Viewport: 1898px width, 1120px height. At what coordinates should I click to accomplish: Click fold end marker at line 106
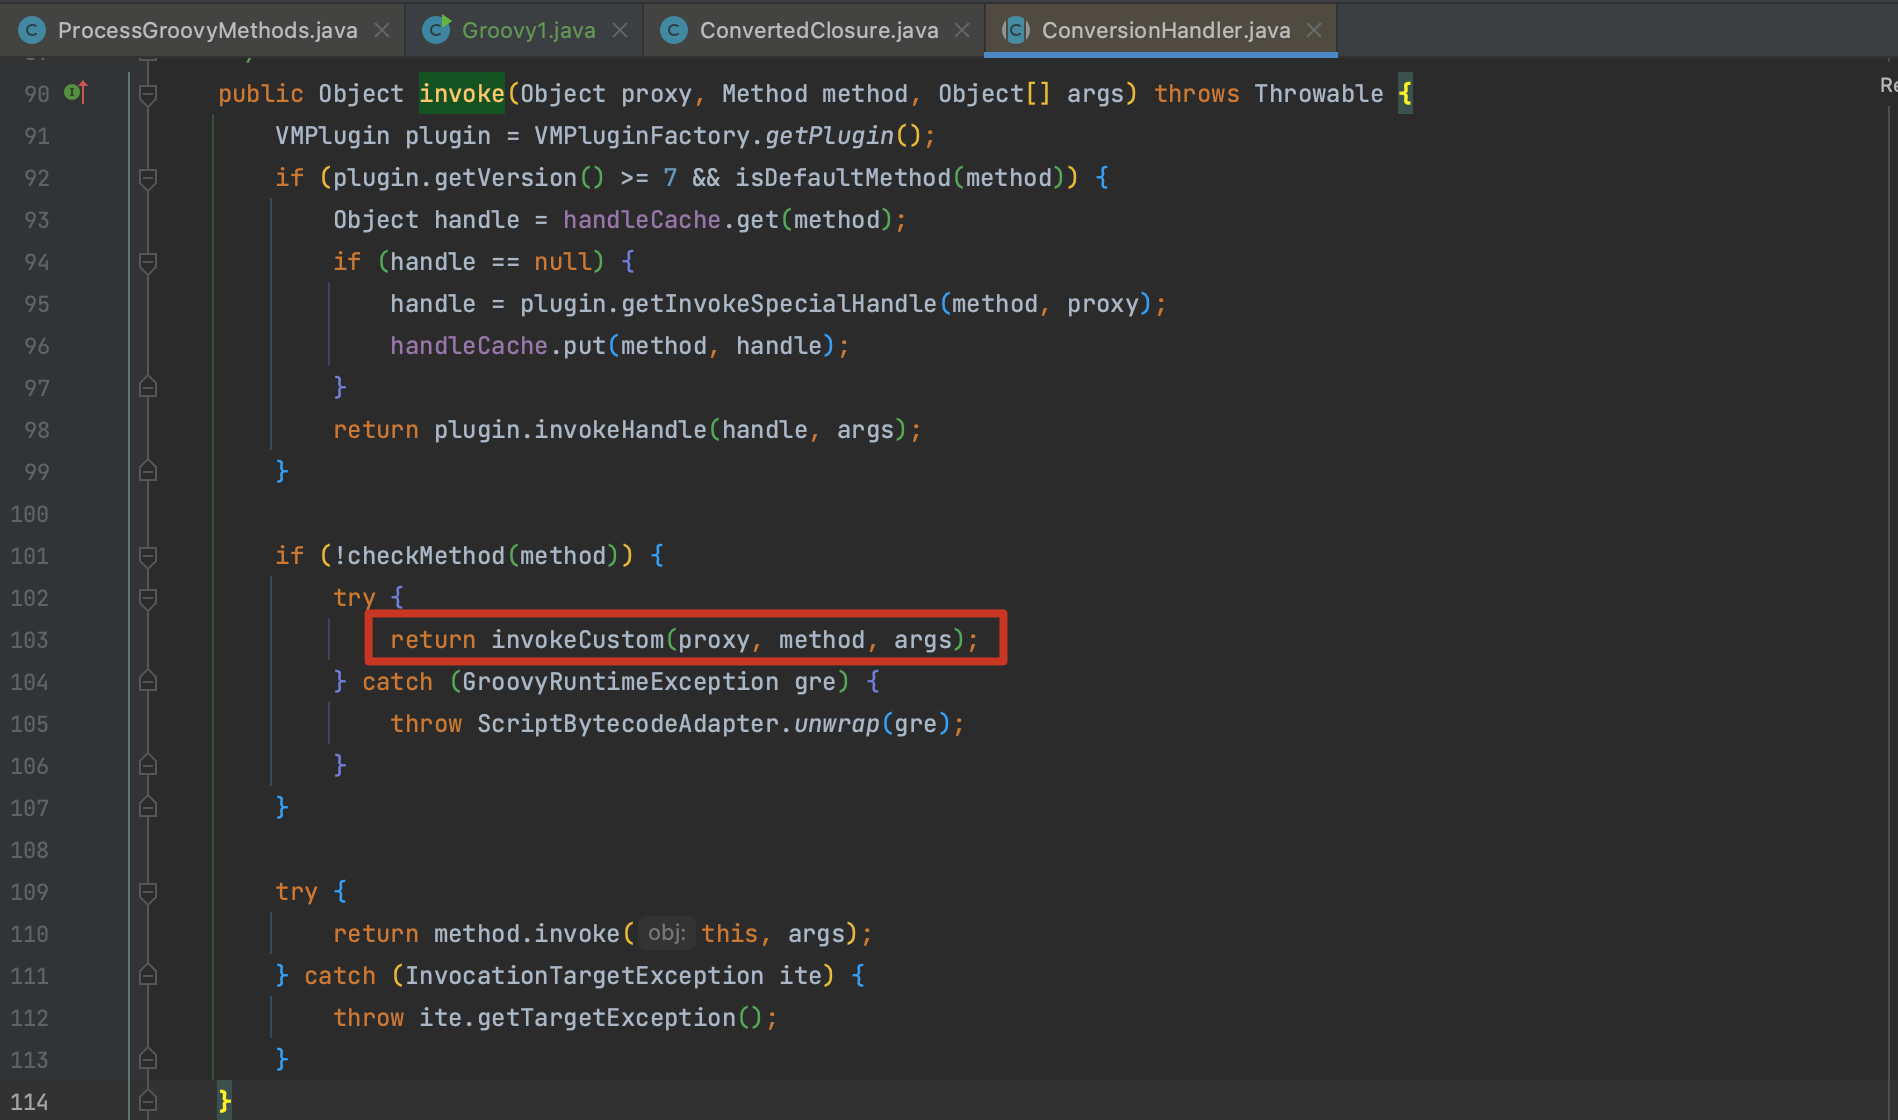pos(148,765)
